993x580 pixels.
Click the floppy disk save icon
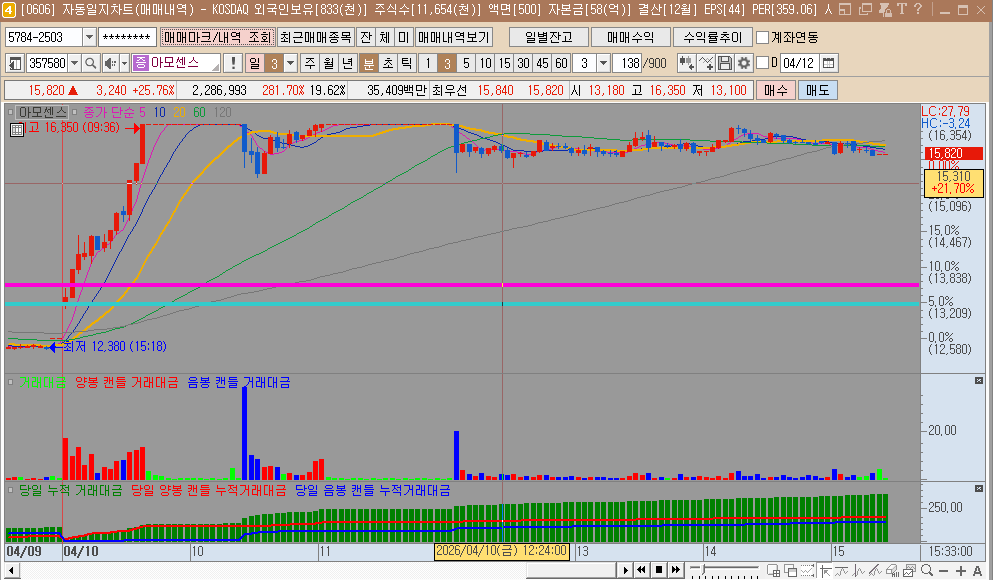click(725, 63)
